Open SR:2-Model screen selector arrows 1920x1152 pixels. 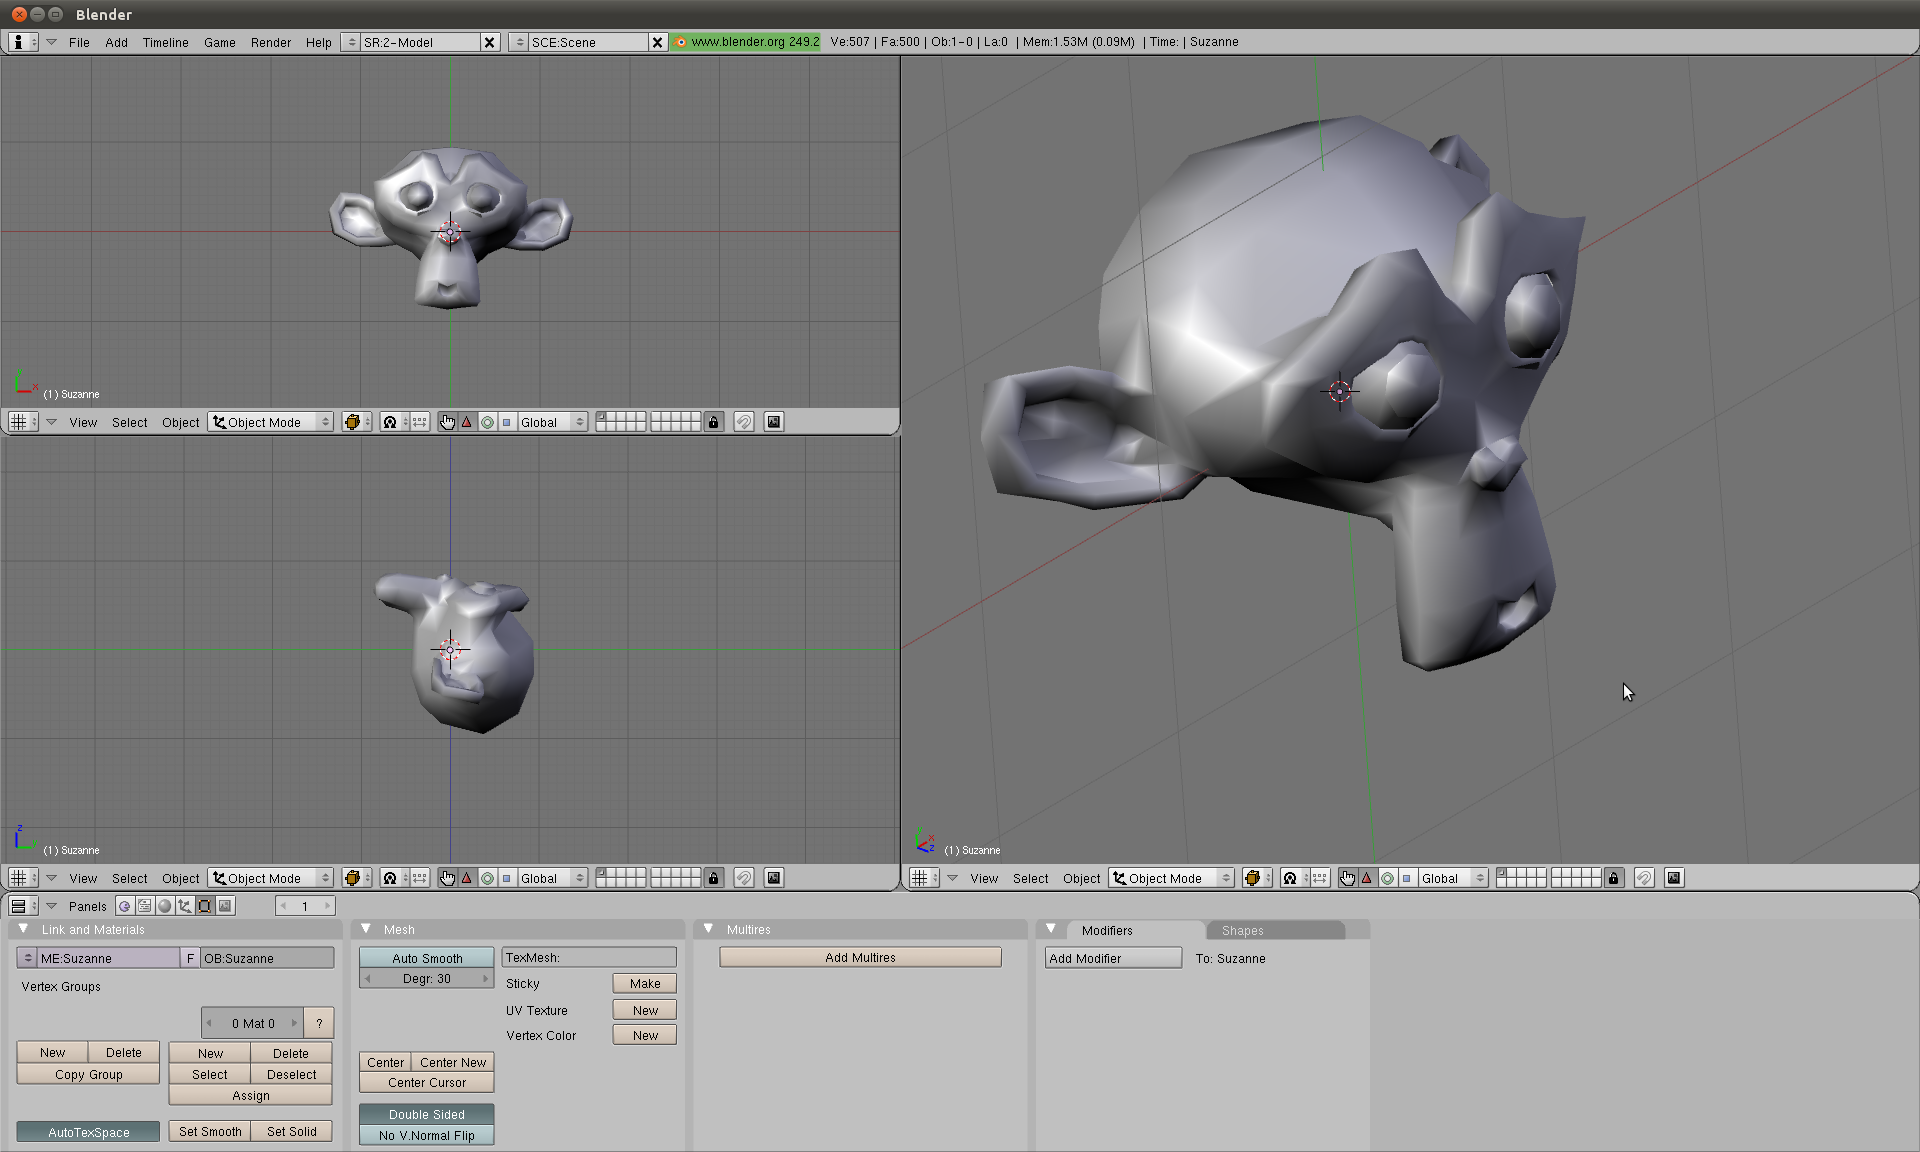[x=351, y=42]
